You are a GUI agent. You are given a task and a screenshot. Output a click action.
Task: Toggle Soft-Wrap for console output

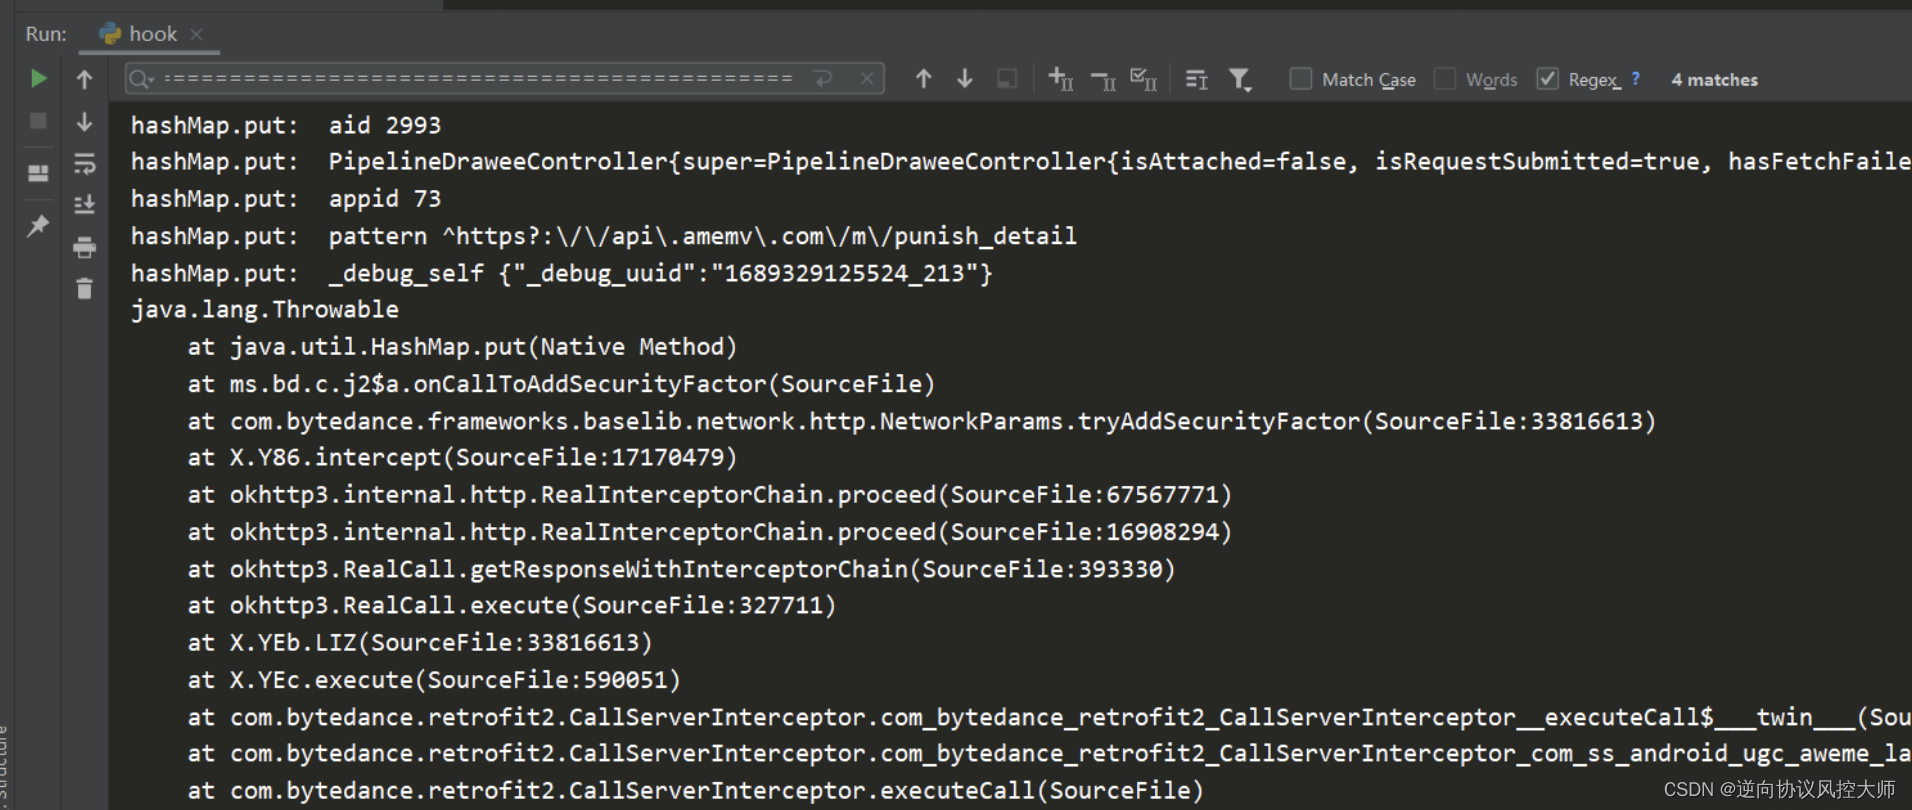pos(84,163)
